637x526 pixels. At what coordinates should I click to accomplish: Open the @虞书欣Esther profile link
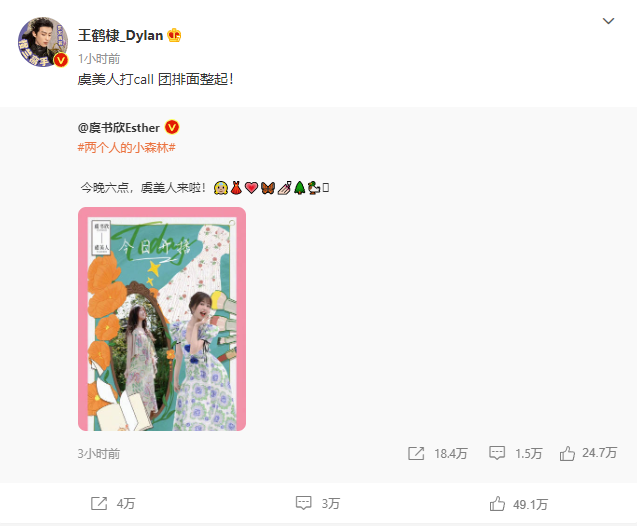[x=119, y=128]
